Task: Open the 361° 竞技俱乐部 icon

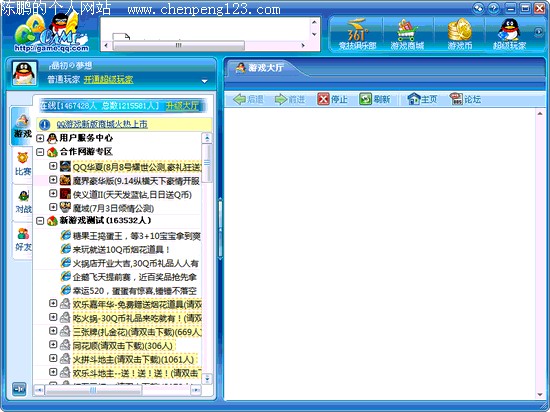Action: 357,34
